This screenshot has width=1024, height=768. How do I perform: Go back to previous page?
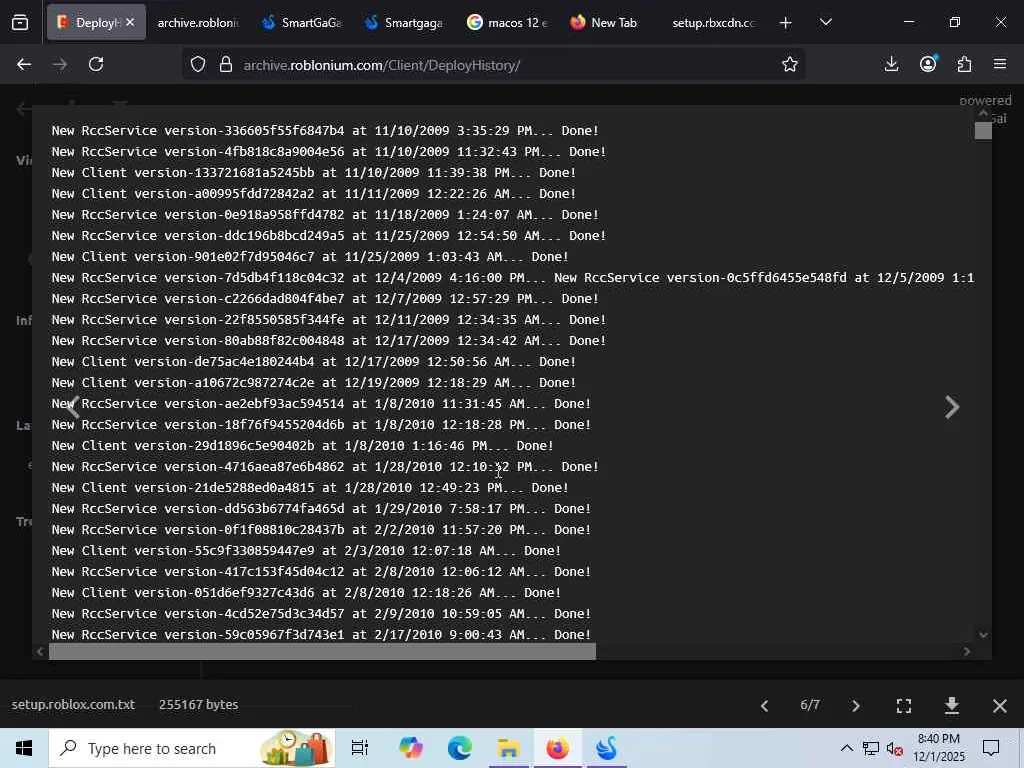tap(24, 65)
